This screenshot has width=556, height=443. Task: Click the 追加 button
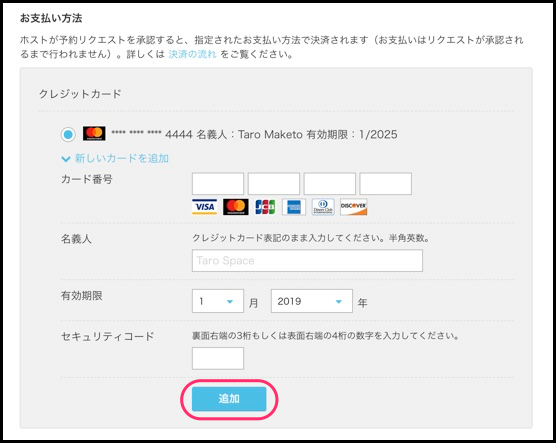[x=229, y=399]
